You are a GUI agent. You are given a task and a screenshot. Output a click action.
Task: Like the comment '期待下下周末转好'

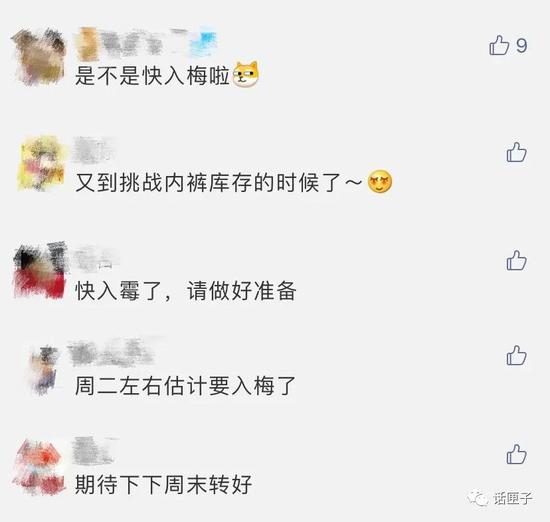(x=516, y=454)
